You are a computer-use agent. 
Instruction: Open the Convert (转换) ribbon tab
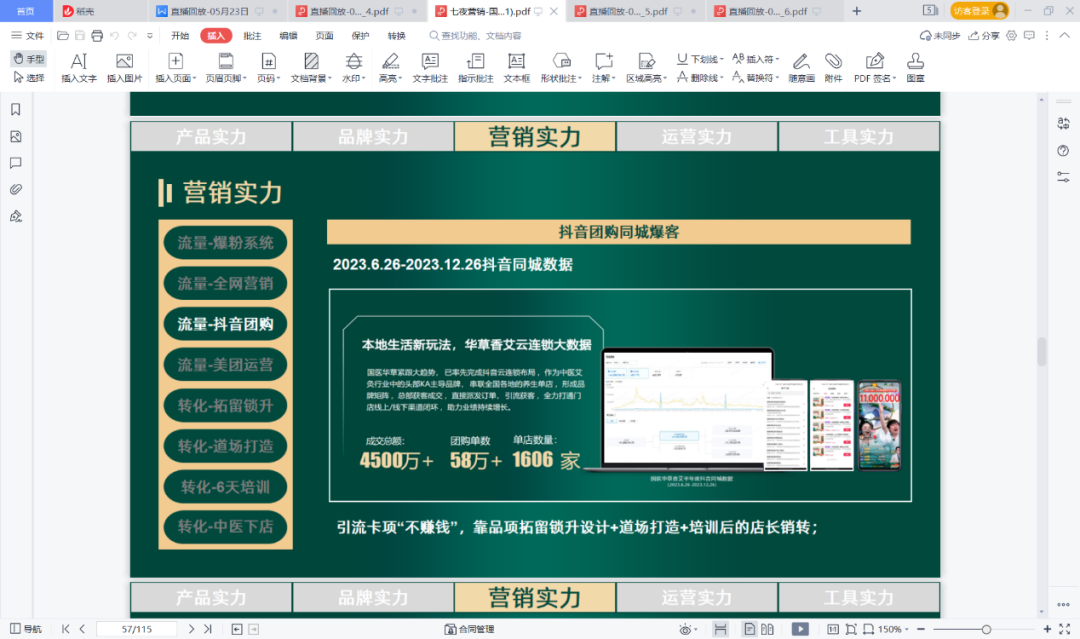pos(396,36)
